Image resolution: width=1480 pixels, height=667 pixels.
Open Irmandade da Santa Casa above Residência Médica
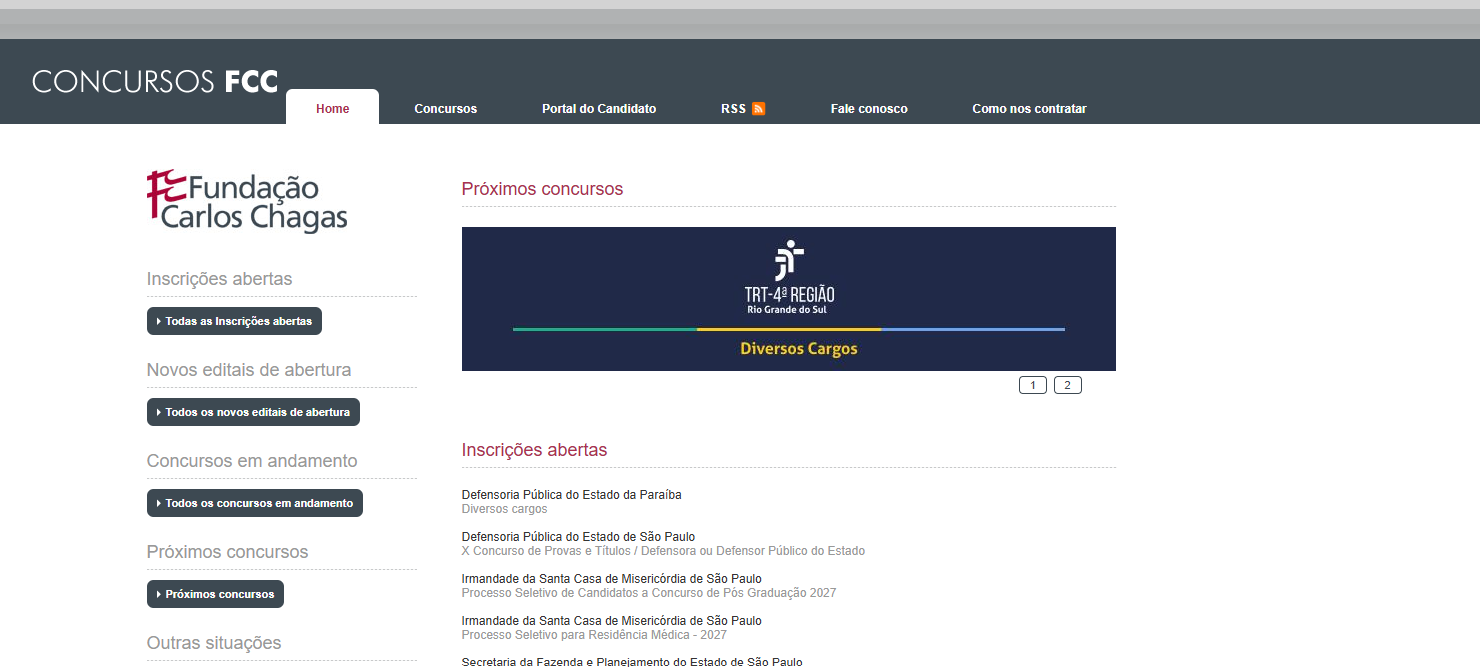(x=612, y=621)
